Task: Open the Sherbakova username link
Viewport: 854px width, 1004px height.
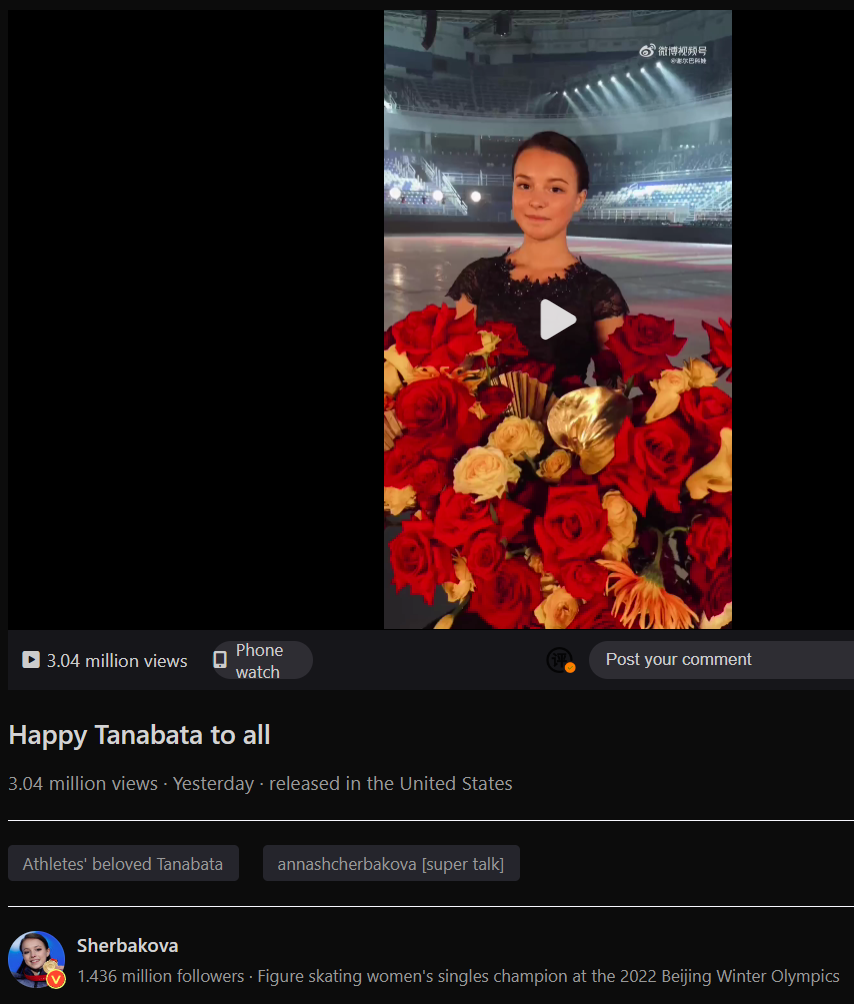Action: pos(127,945)
